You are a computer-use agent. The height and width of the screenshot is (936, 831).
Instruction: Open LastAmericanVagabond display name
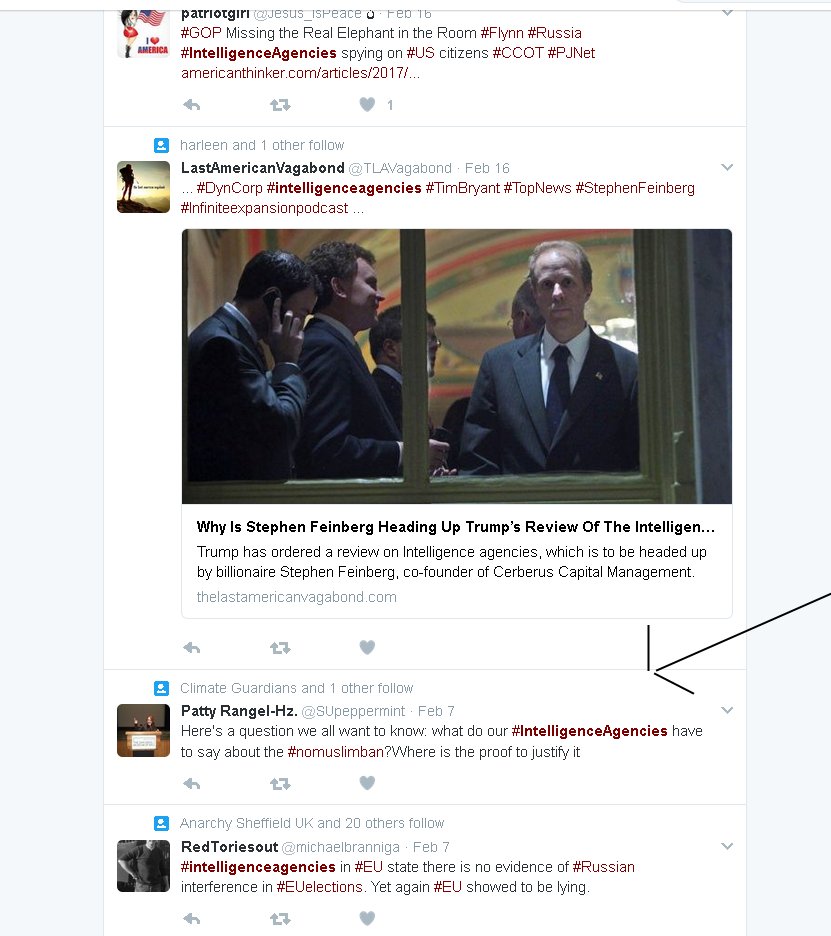[x=263, y=168]
